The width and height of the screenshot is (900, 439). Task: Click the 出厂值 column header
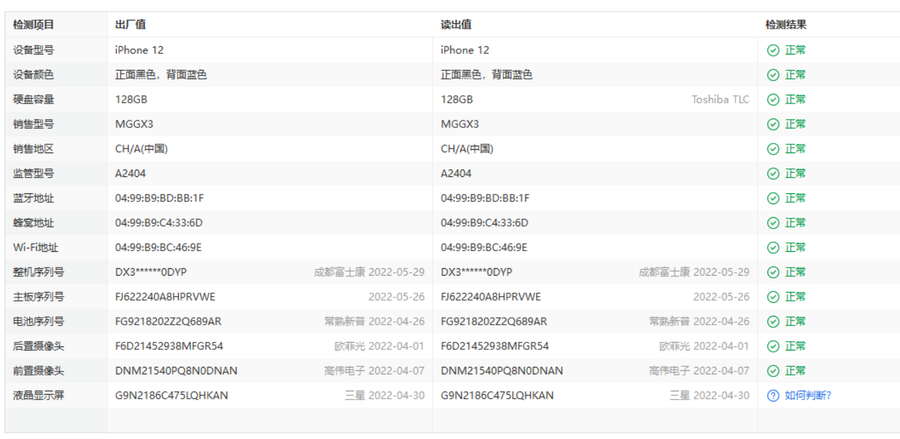tap(130, 24)
